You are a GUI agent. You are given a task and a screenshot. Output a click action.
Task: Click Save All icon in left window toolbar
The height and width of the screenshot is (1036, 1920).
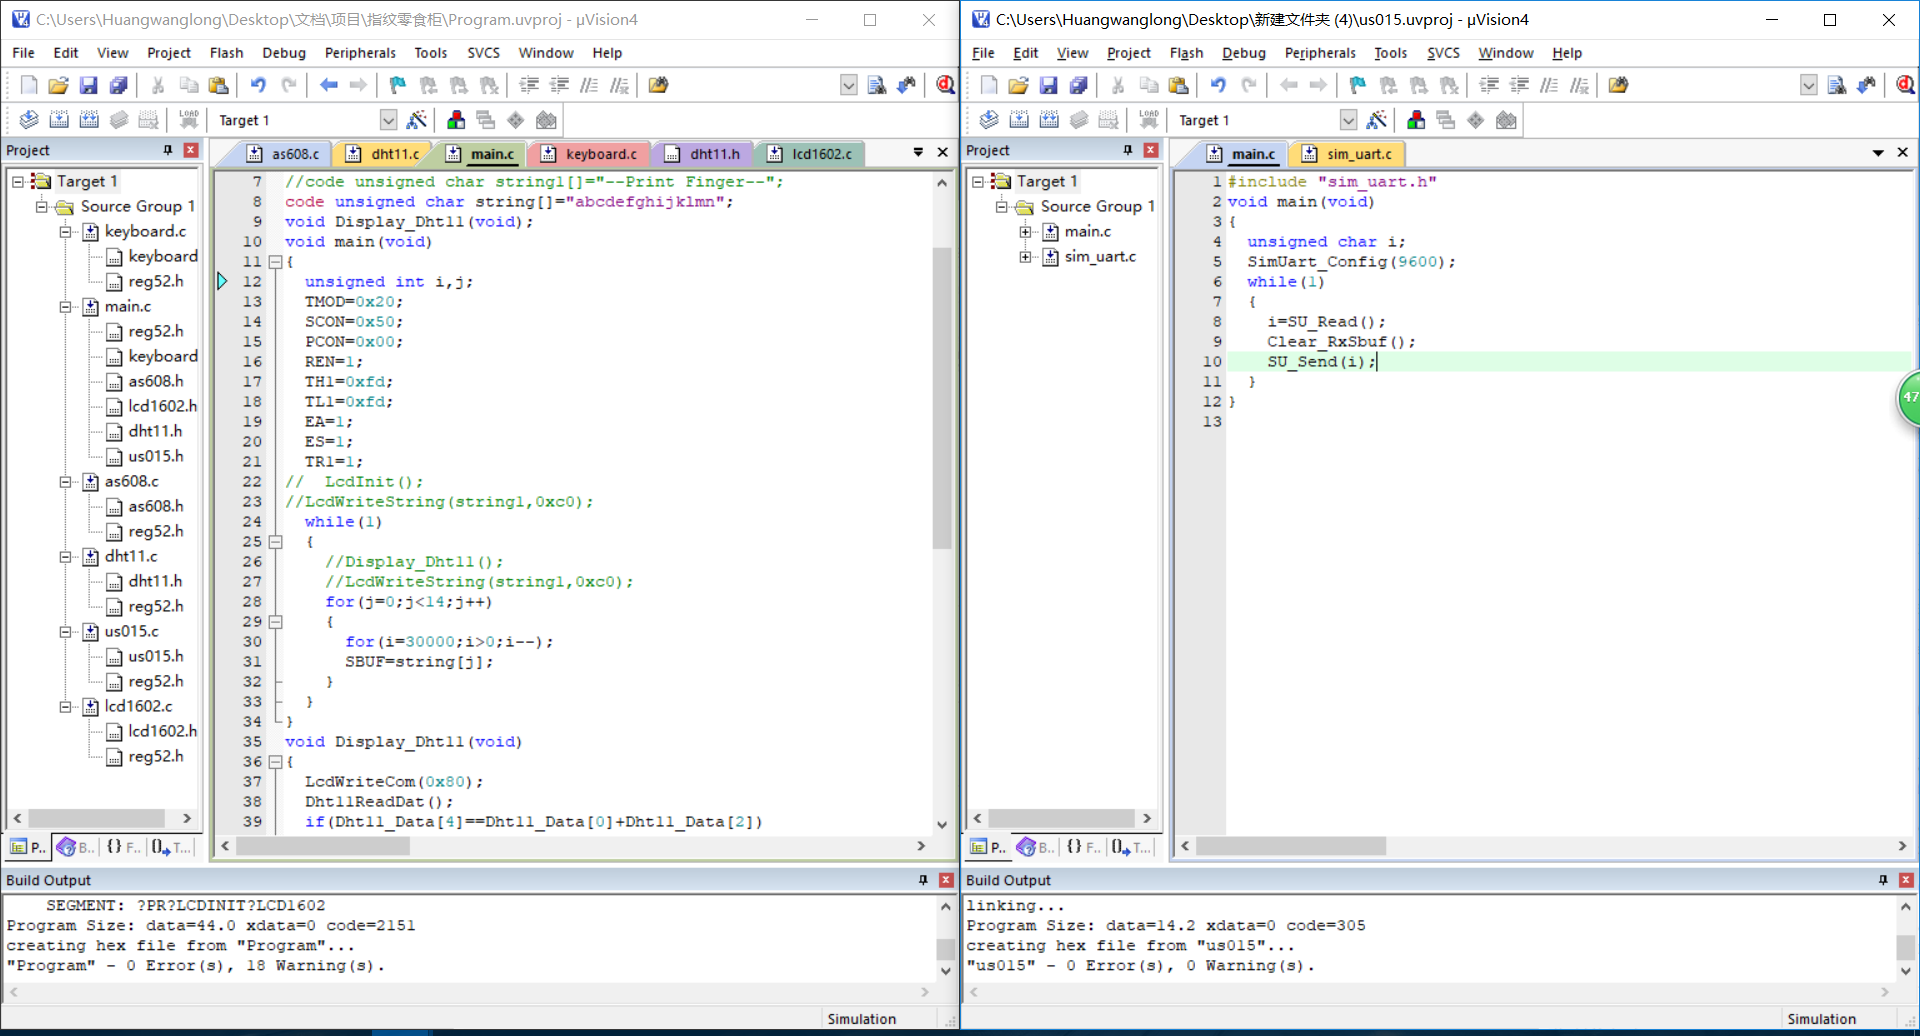[118, 85]
